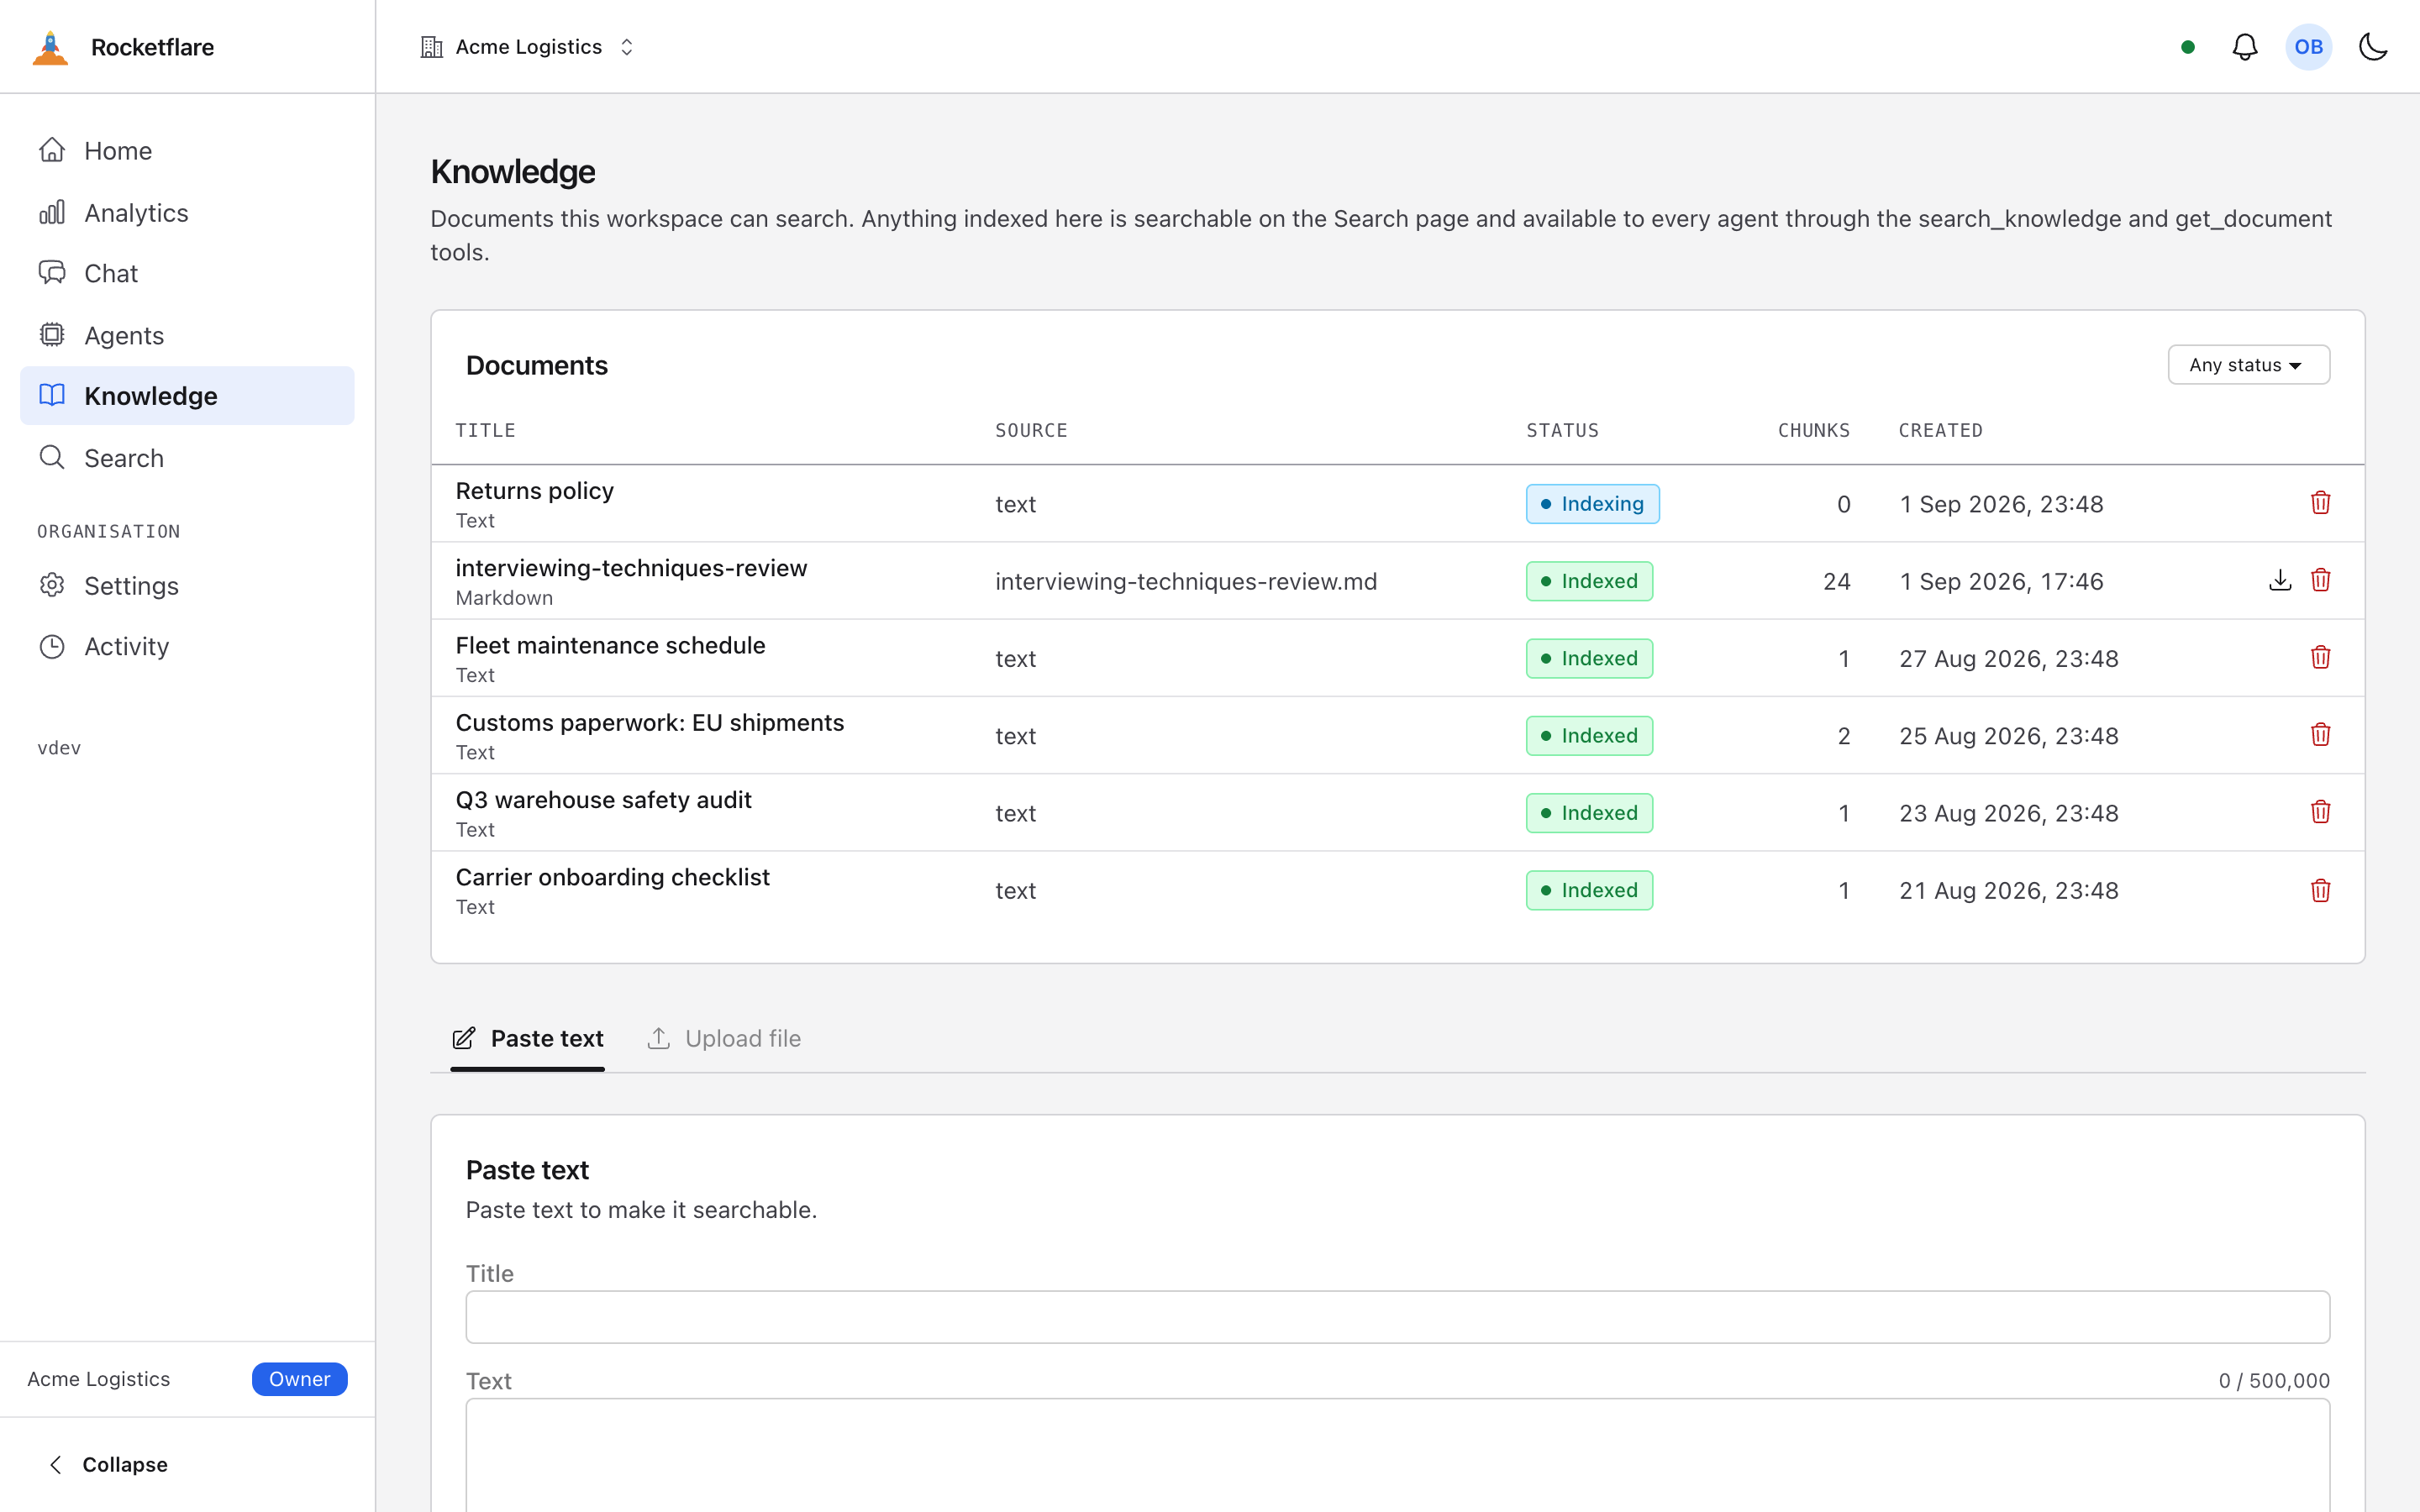The width and height of the screenshot is (2420, 1512).
Task: Click the Owner role badge
Action: (299, 1379)
